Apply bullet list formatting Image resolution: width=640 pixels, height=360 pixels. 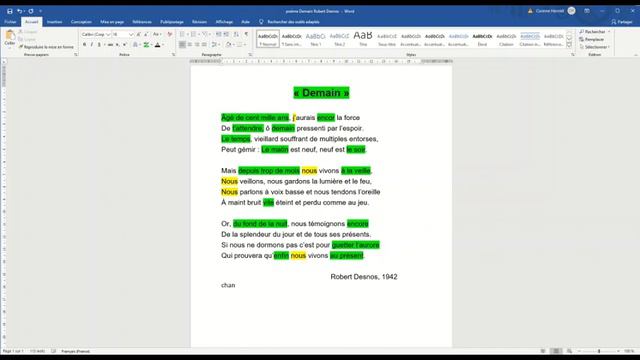coord(182,34)
